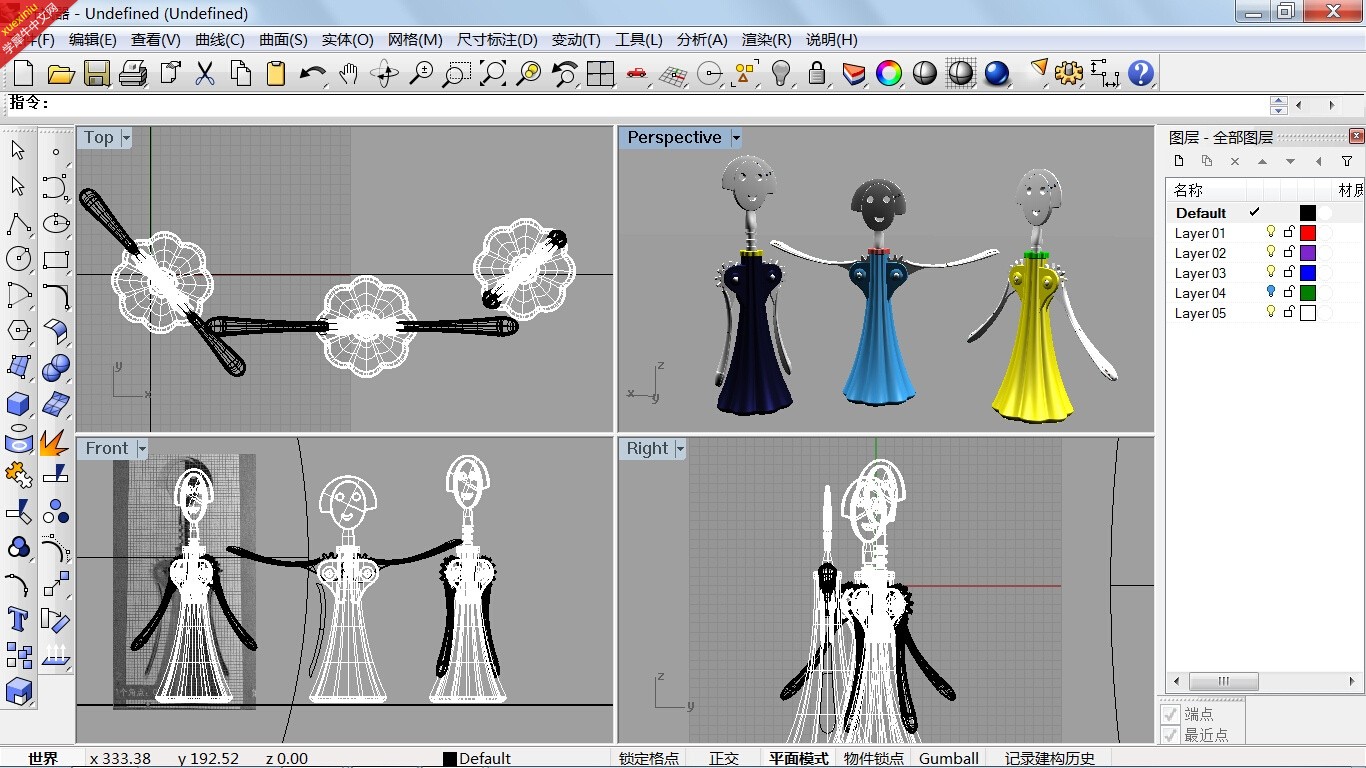Viewport: 1366px width, 768px height.
Task: Open the 实体(O) menu
Action: pos(347,40)
